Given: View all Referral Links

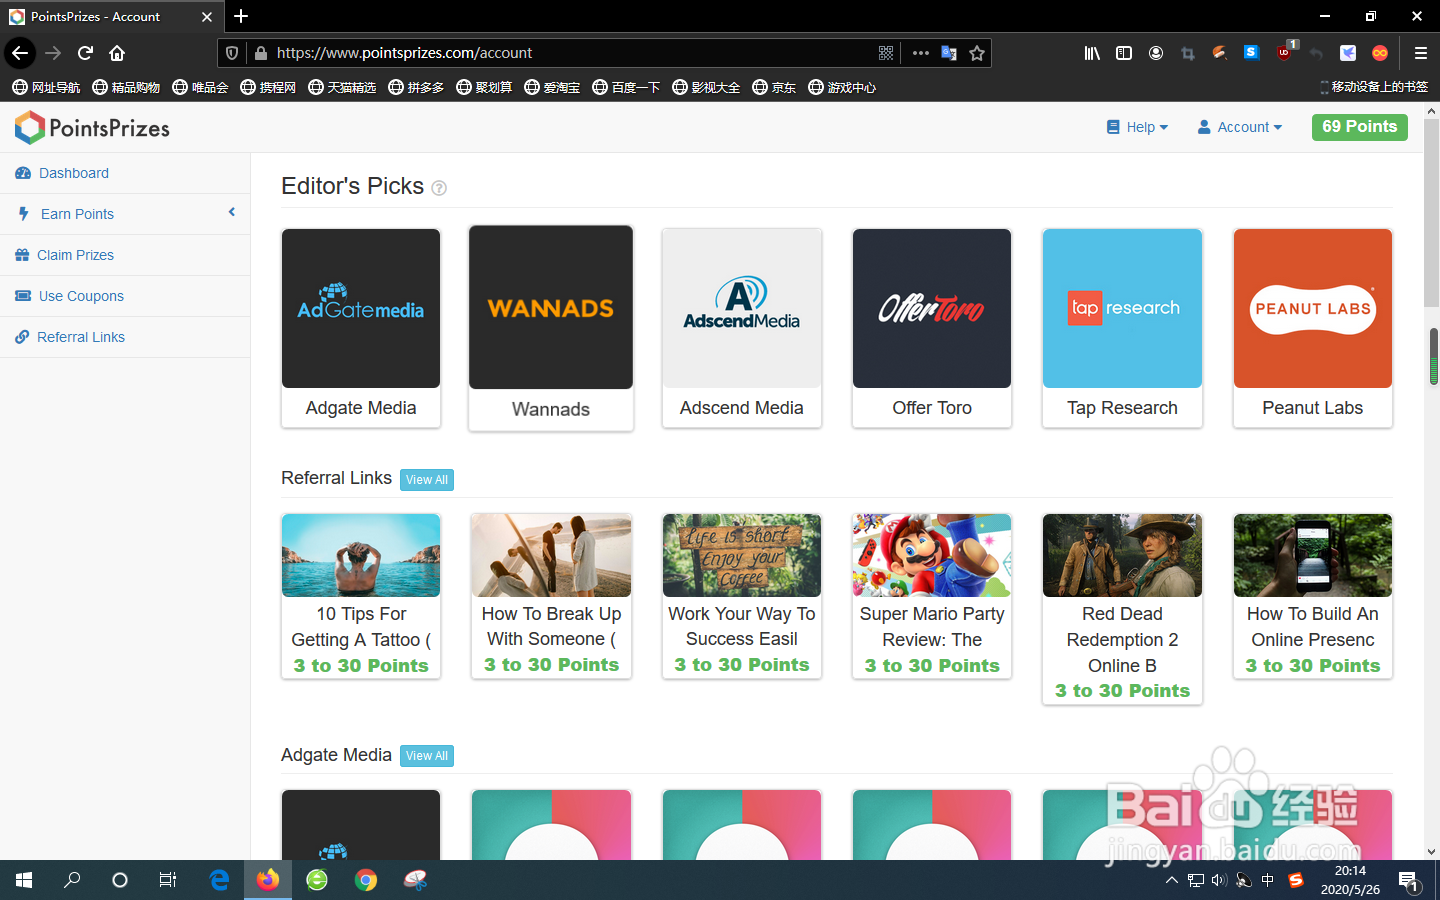Looking at the screenshot, I should [427, 480].
